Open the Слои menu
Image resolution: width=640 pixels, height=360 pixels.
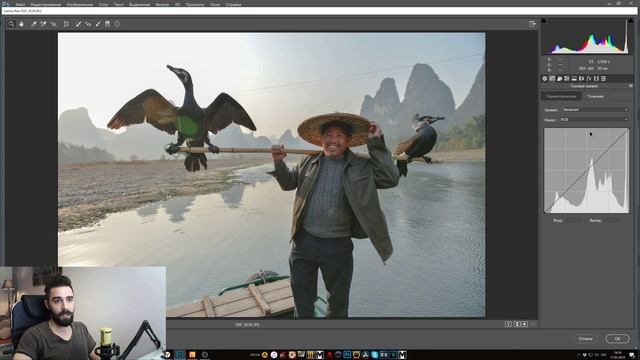pos(103,4)
